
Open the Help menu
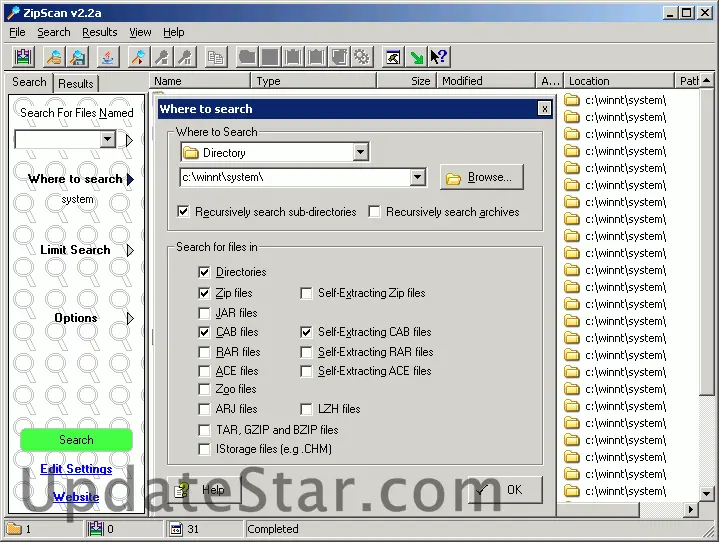click(173, 32)
